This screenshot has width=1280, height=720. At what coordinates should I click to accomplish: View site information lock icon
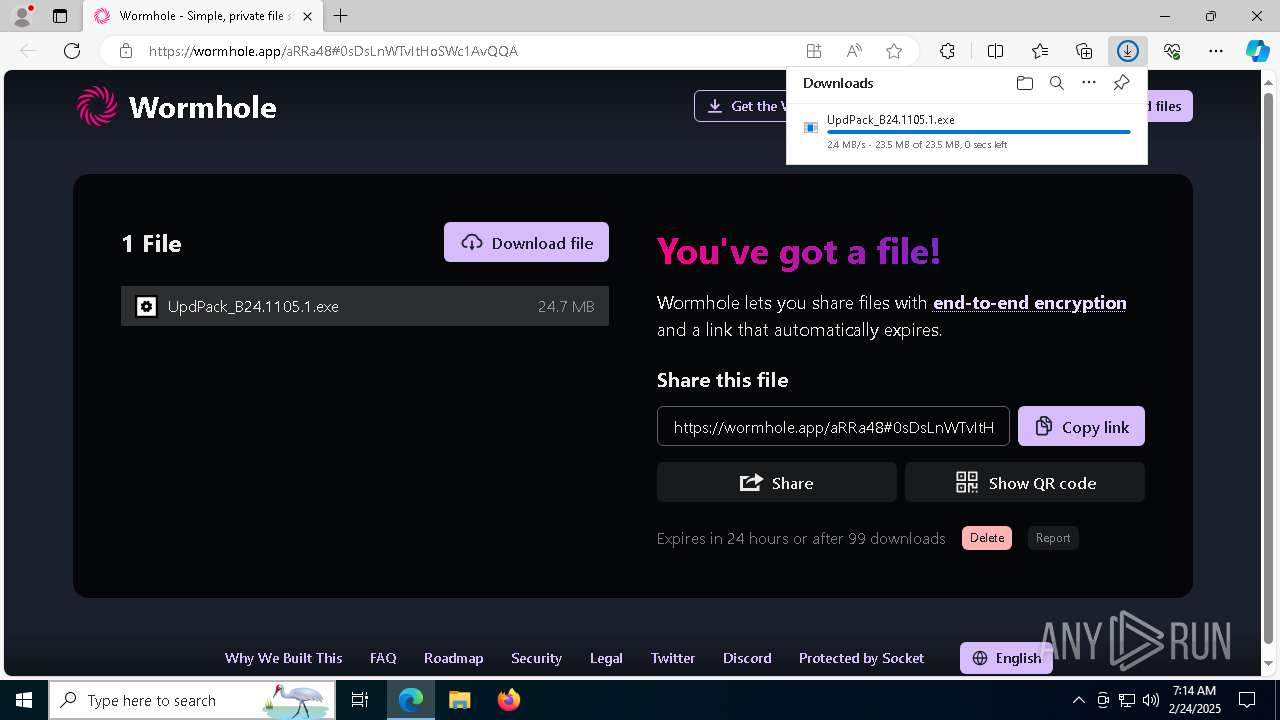[x=126, y=51]
